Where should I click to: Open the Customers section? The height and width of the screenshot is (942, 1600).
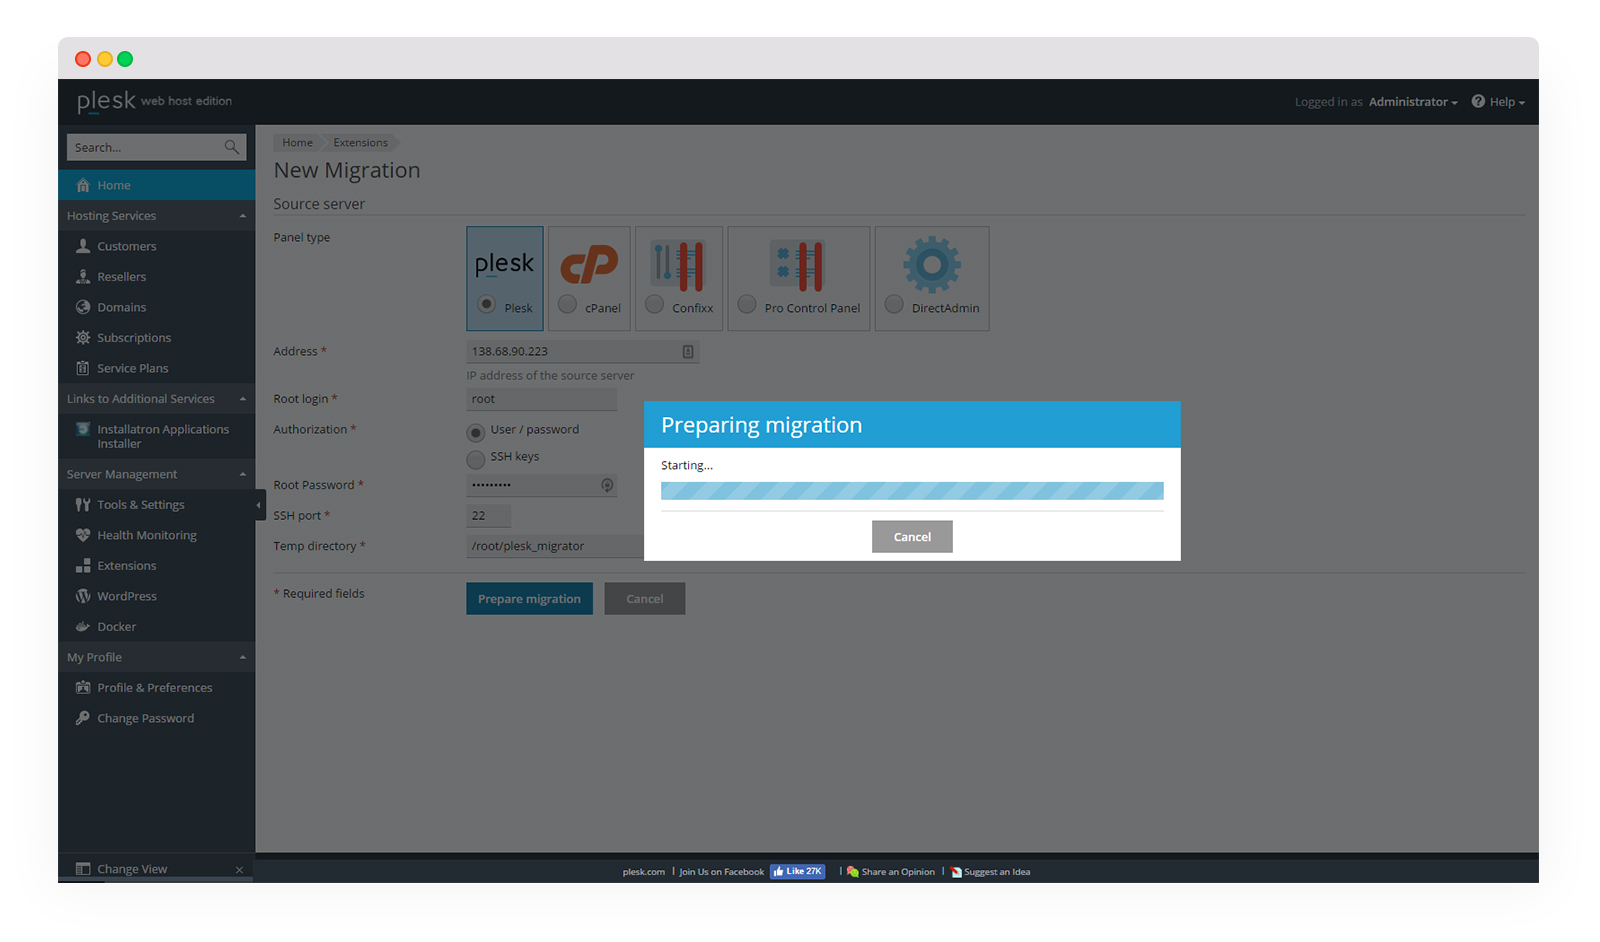[126, 246]
